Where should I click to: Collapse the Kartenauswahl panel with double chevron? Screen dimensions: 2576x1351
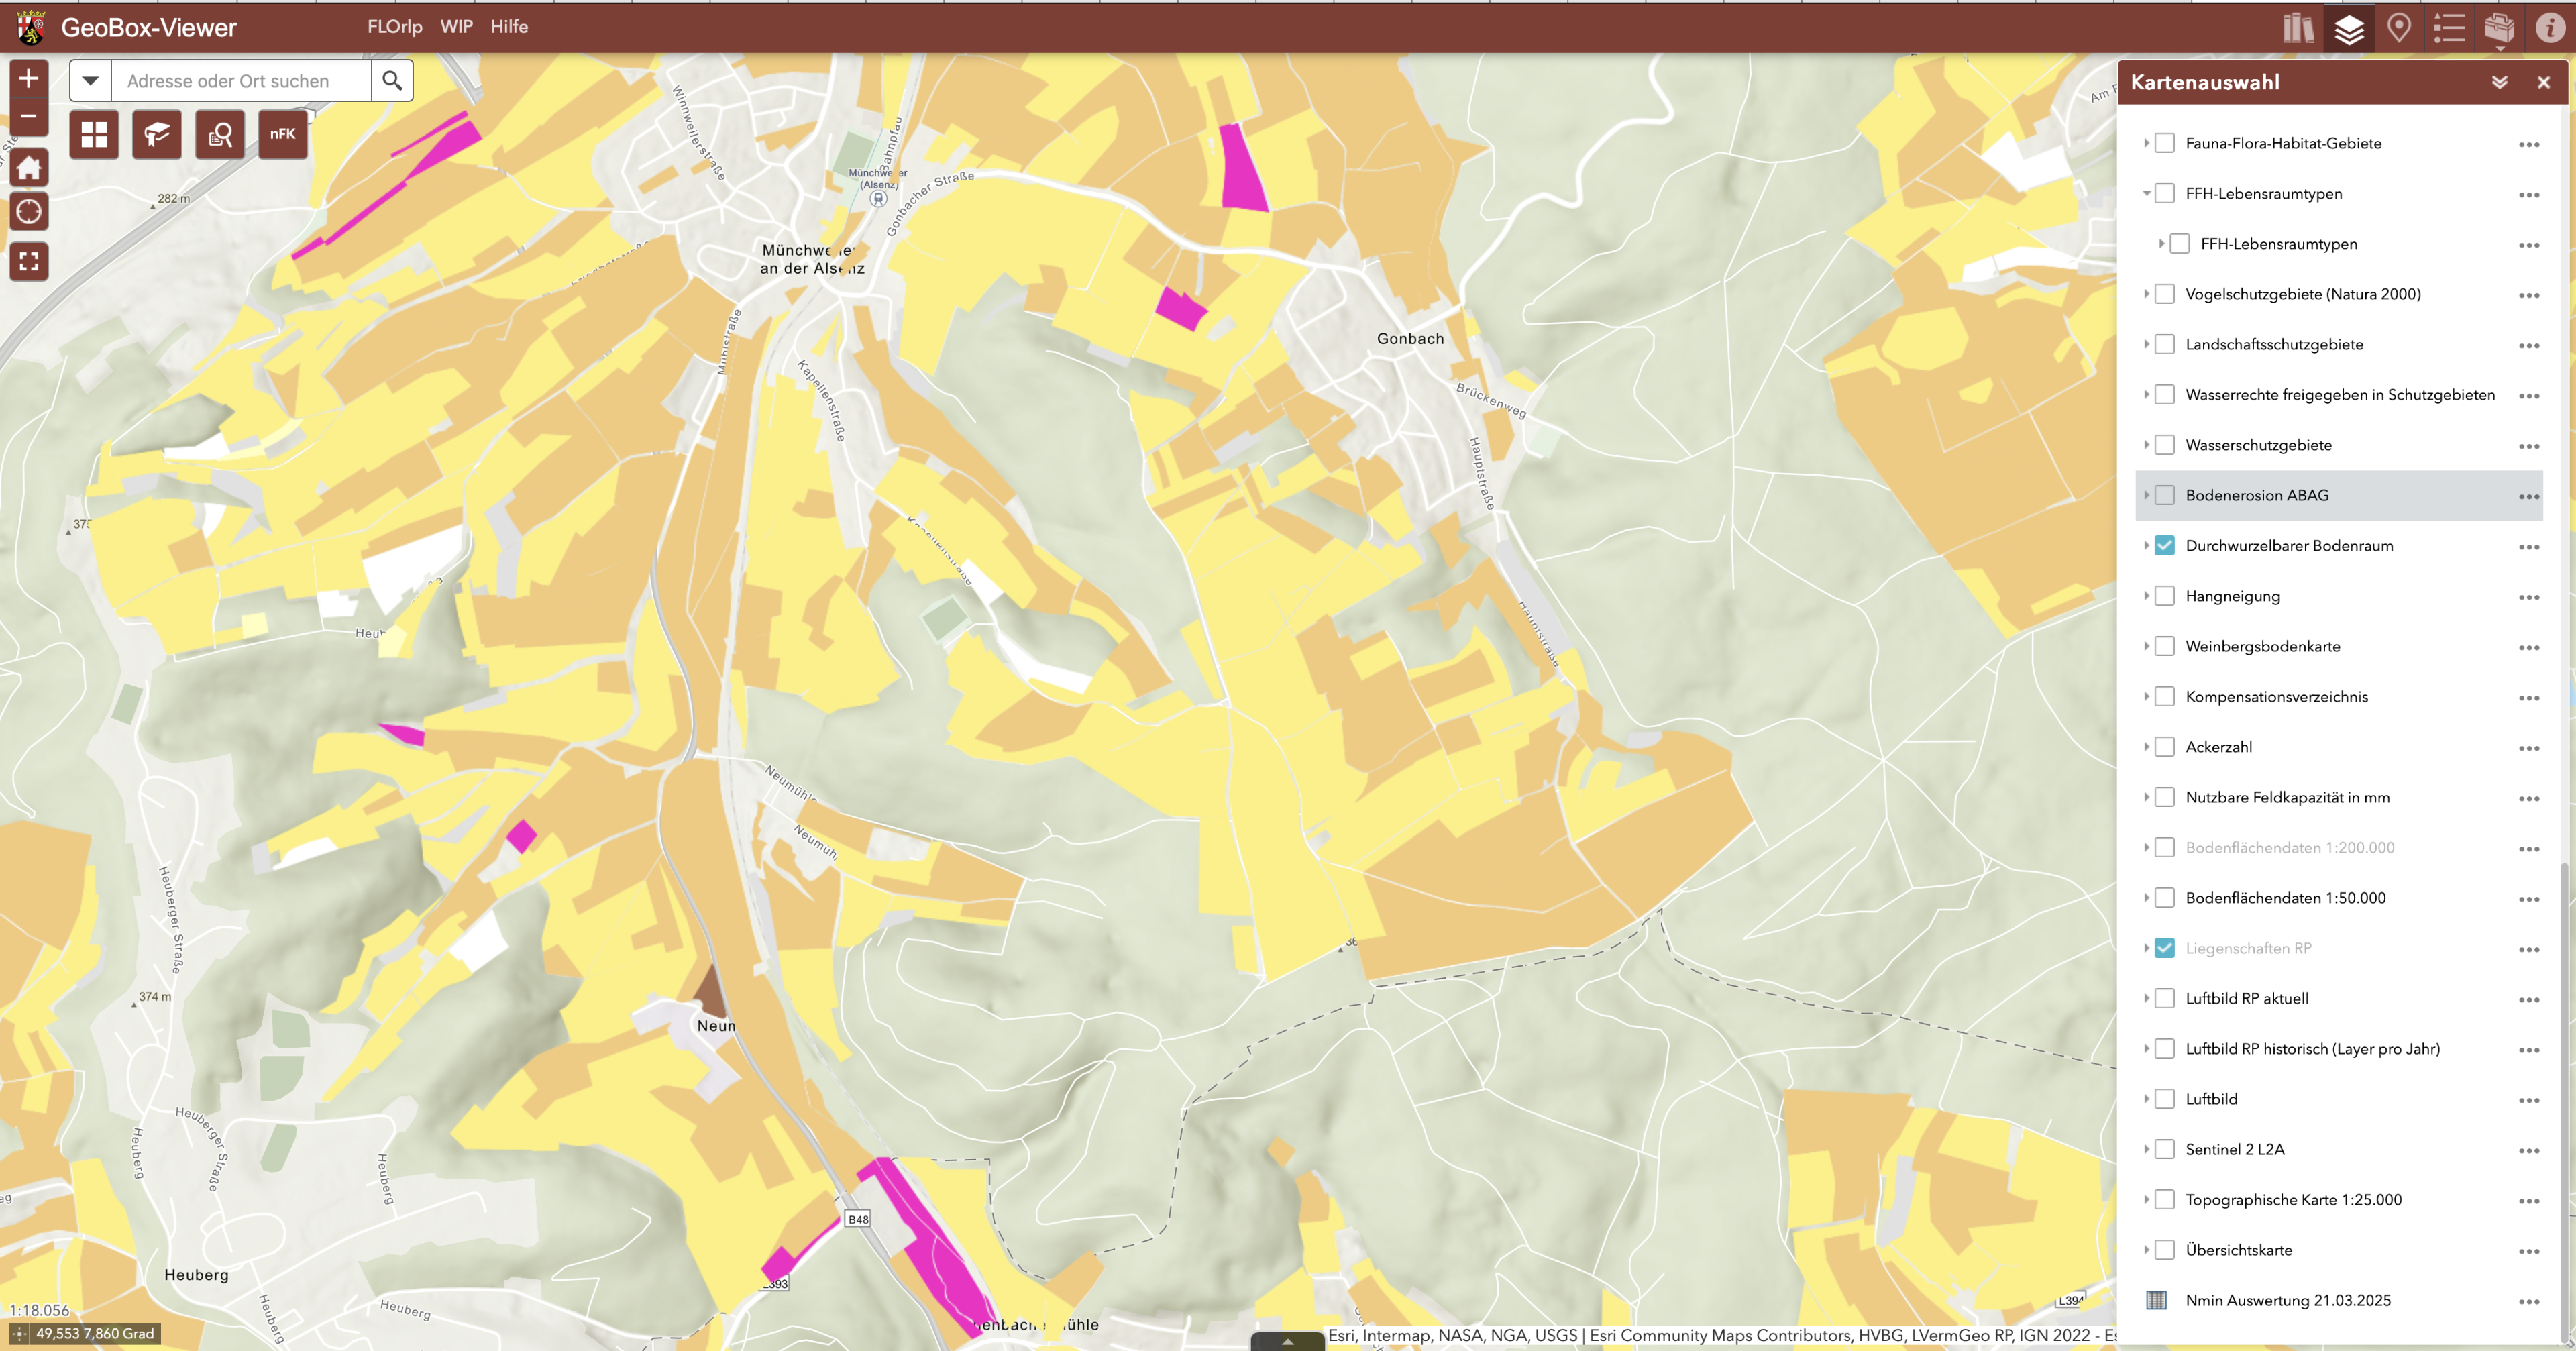coord(2499,82)
